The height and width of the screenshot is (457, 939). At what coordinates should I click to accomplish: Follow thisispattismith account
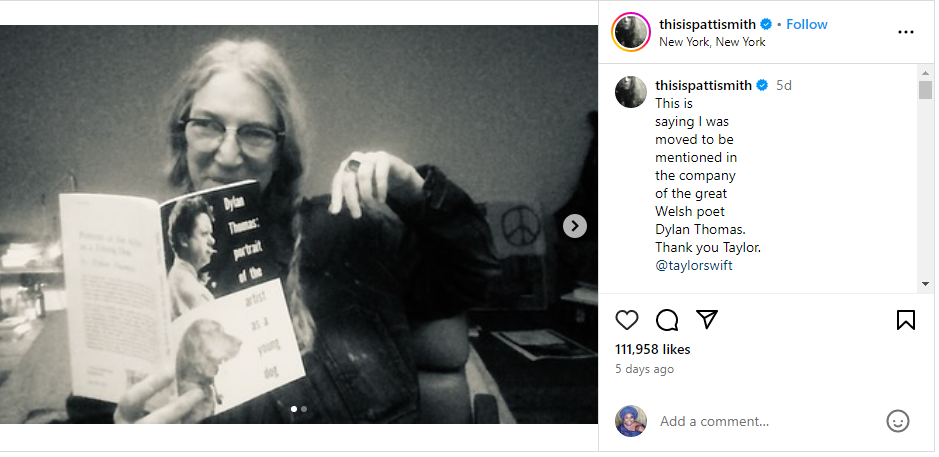click(x=807, y=25)
